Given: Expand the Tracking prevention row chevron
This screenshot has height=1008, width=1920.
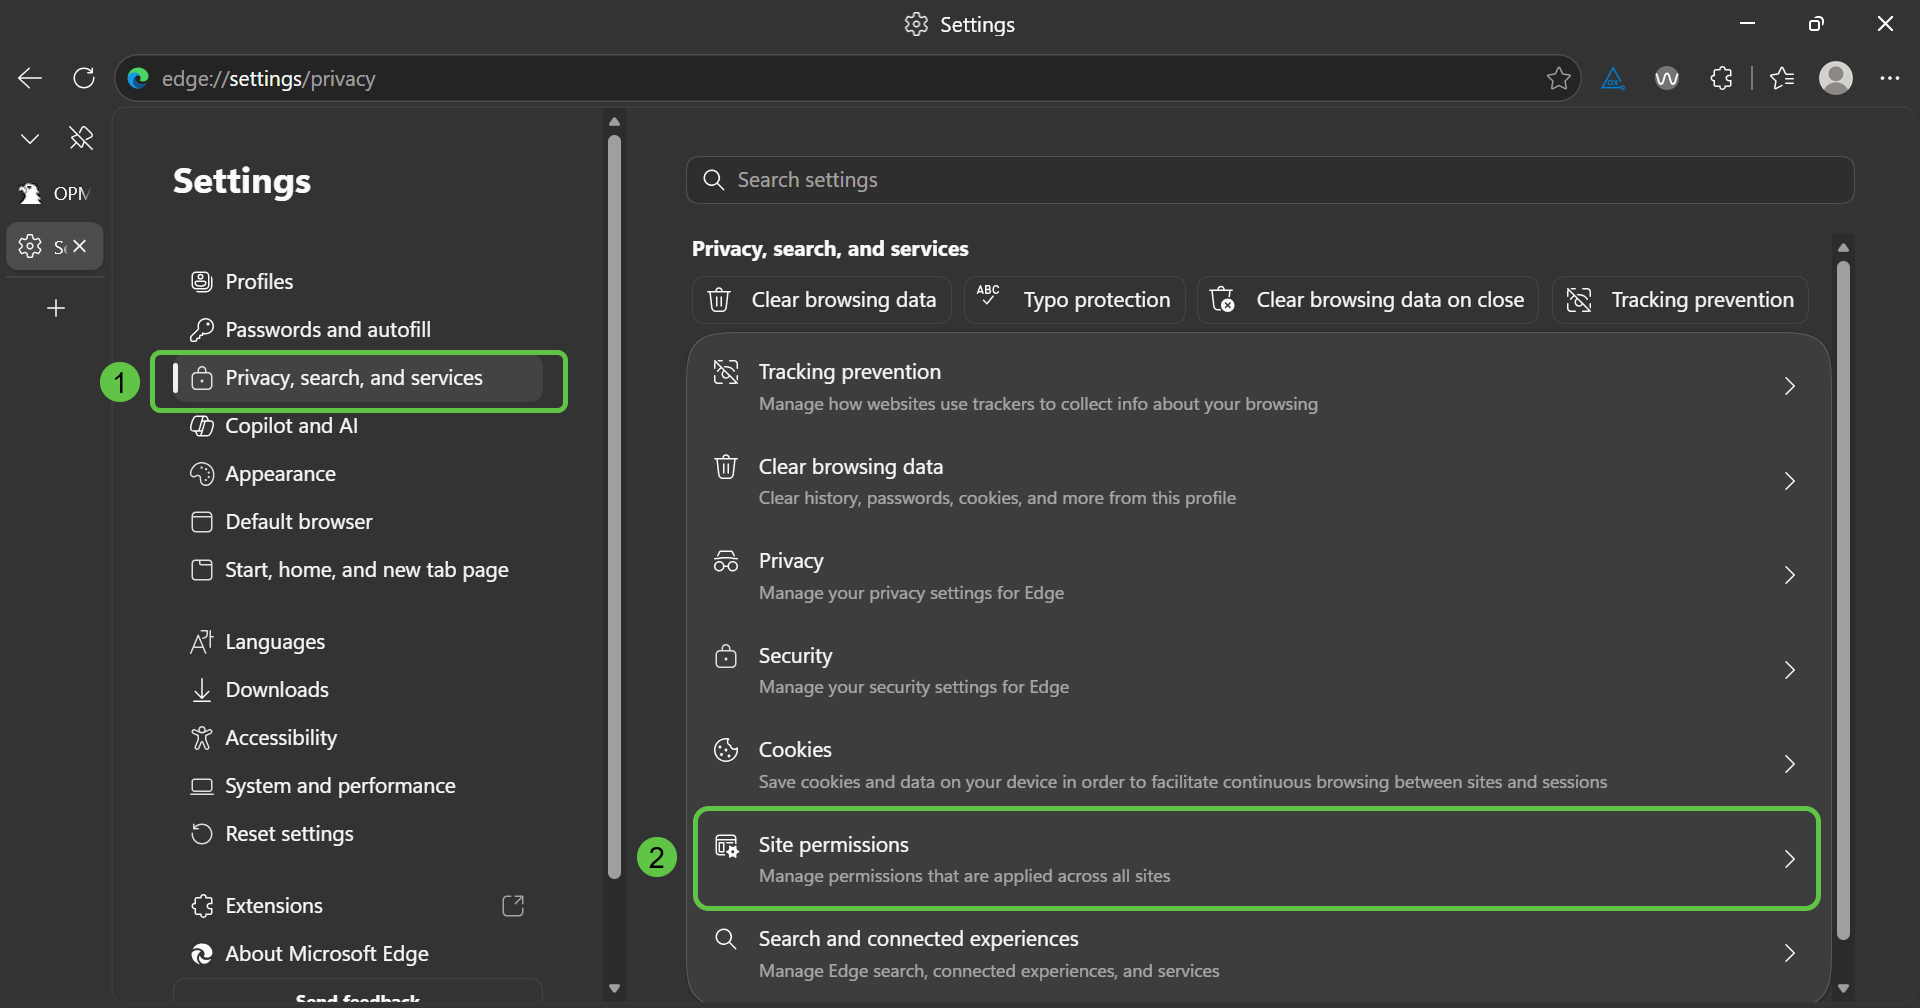Looking at the screenshot, I should pos(1790,386).
